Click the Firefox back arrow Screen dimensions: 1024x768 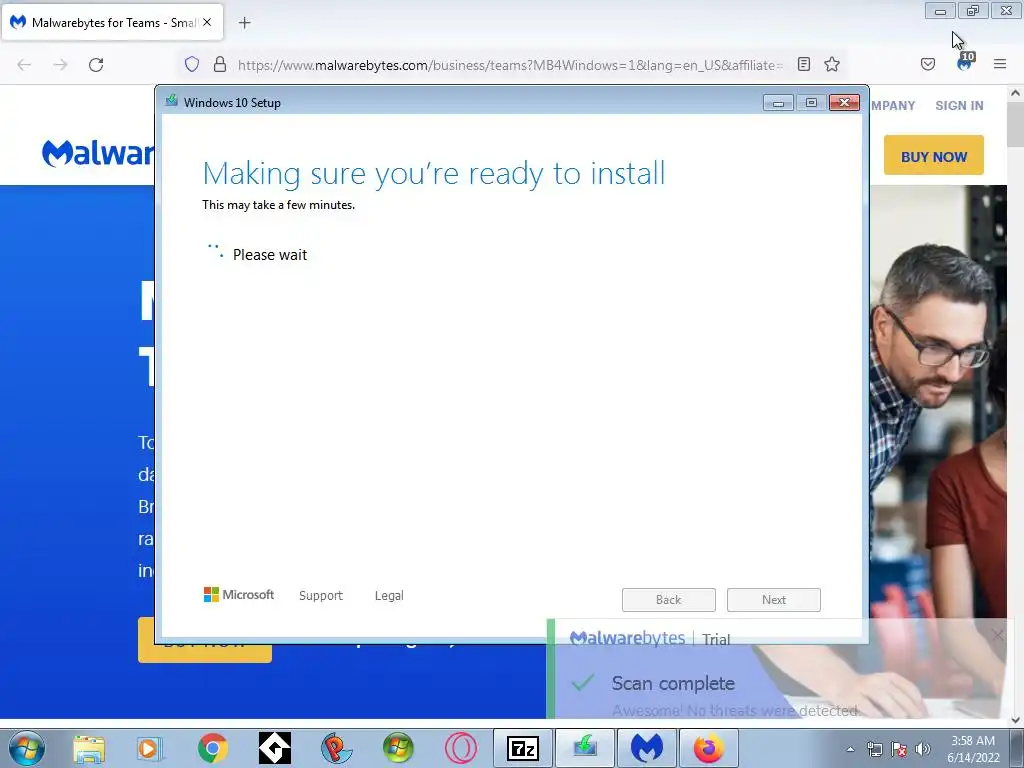(x=24, y=65)
